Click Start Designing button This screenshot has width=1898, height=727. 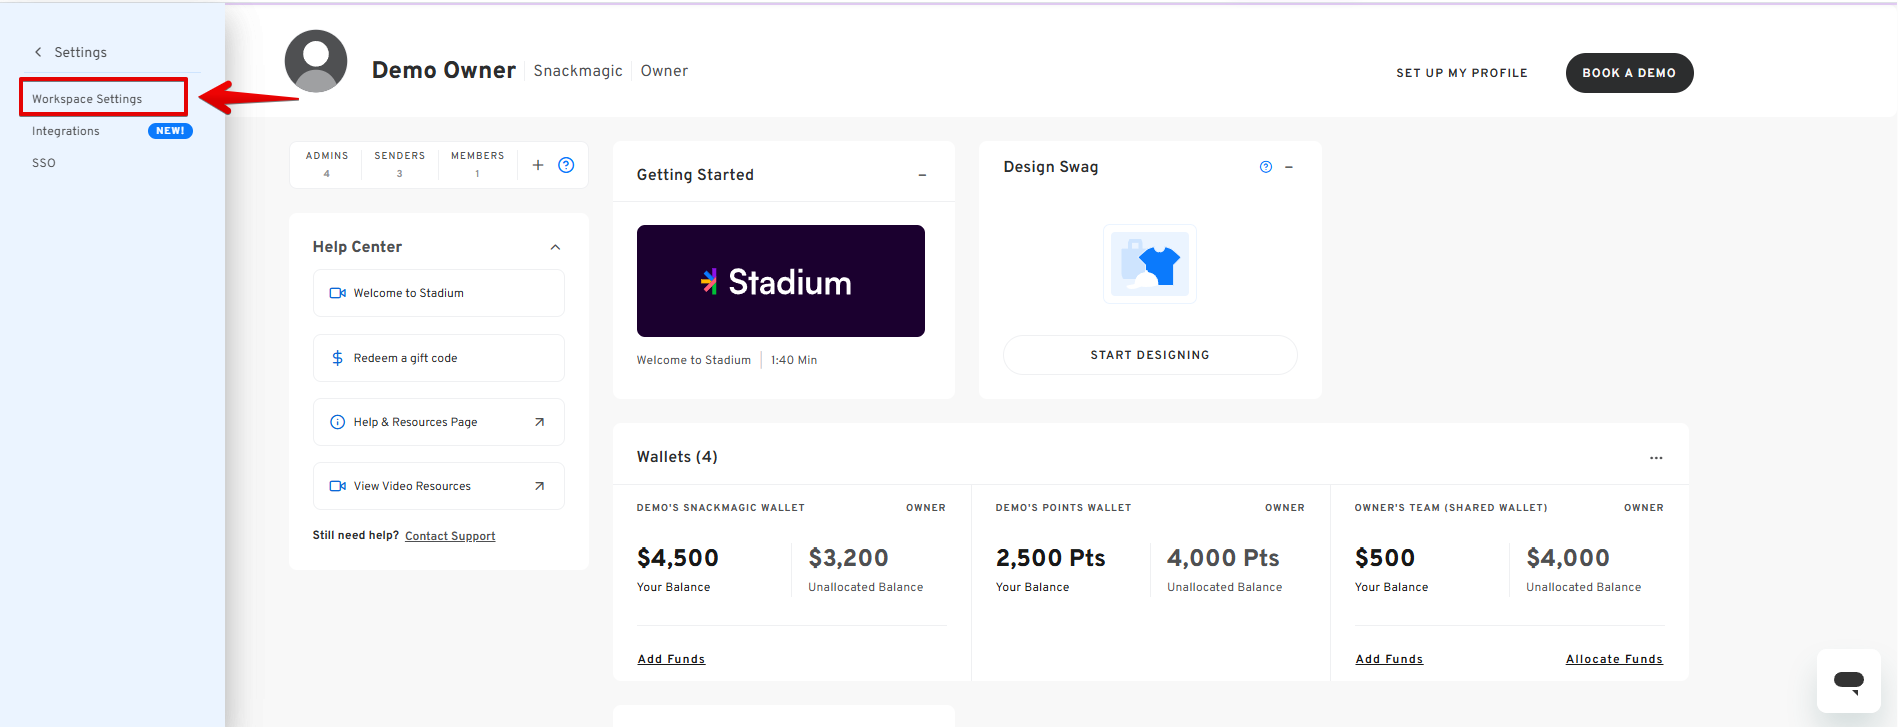click(1150, 355)
